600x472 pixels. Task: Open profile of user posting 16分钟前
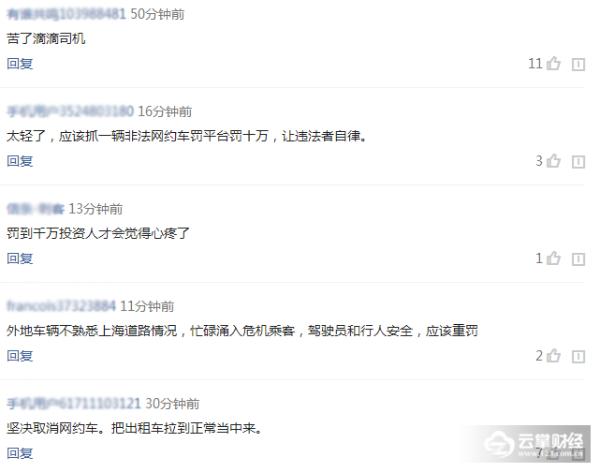point(70,111)
